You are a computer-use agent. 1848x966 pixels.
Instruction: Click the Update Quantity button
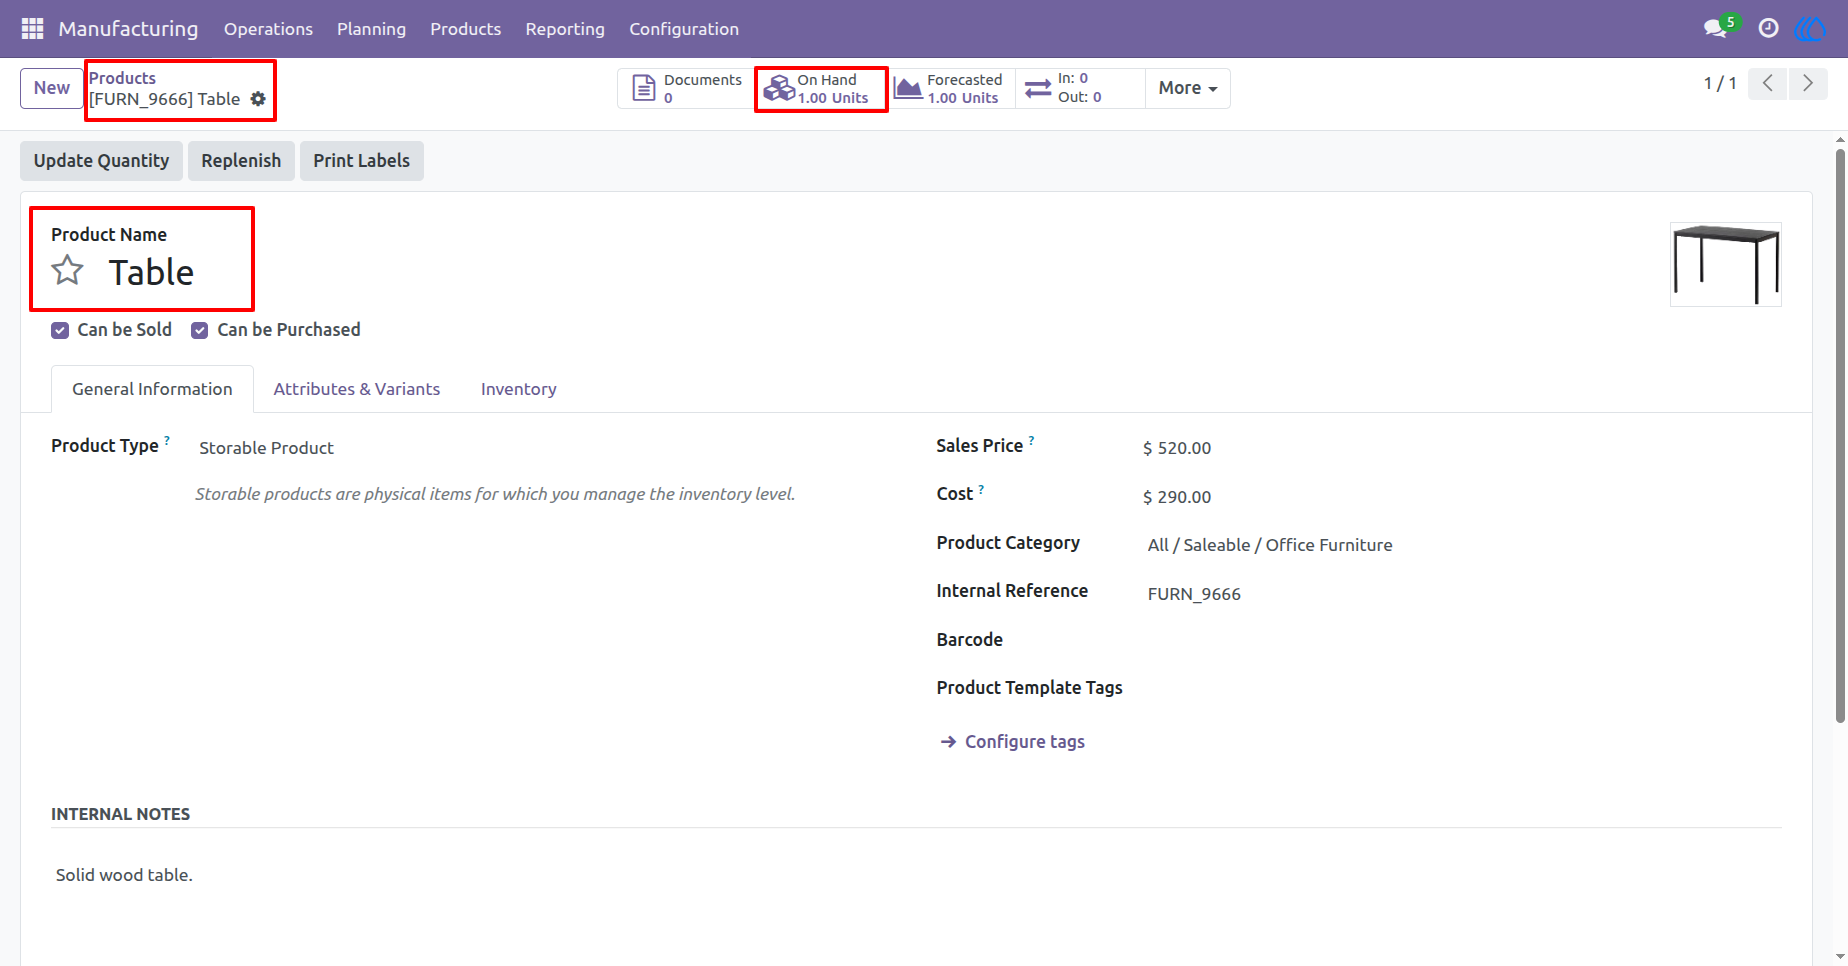101,161
